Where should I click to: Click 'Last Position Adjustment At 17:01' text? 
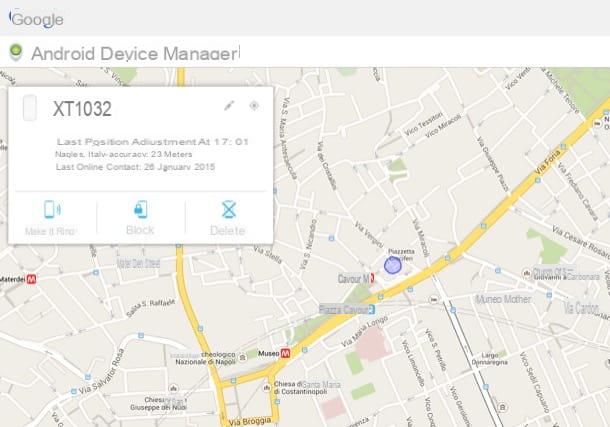point(152,142)
